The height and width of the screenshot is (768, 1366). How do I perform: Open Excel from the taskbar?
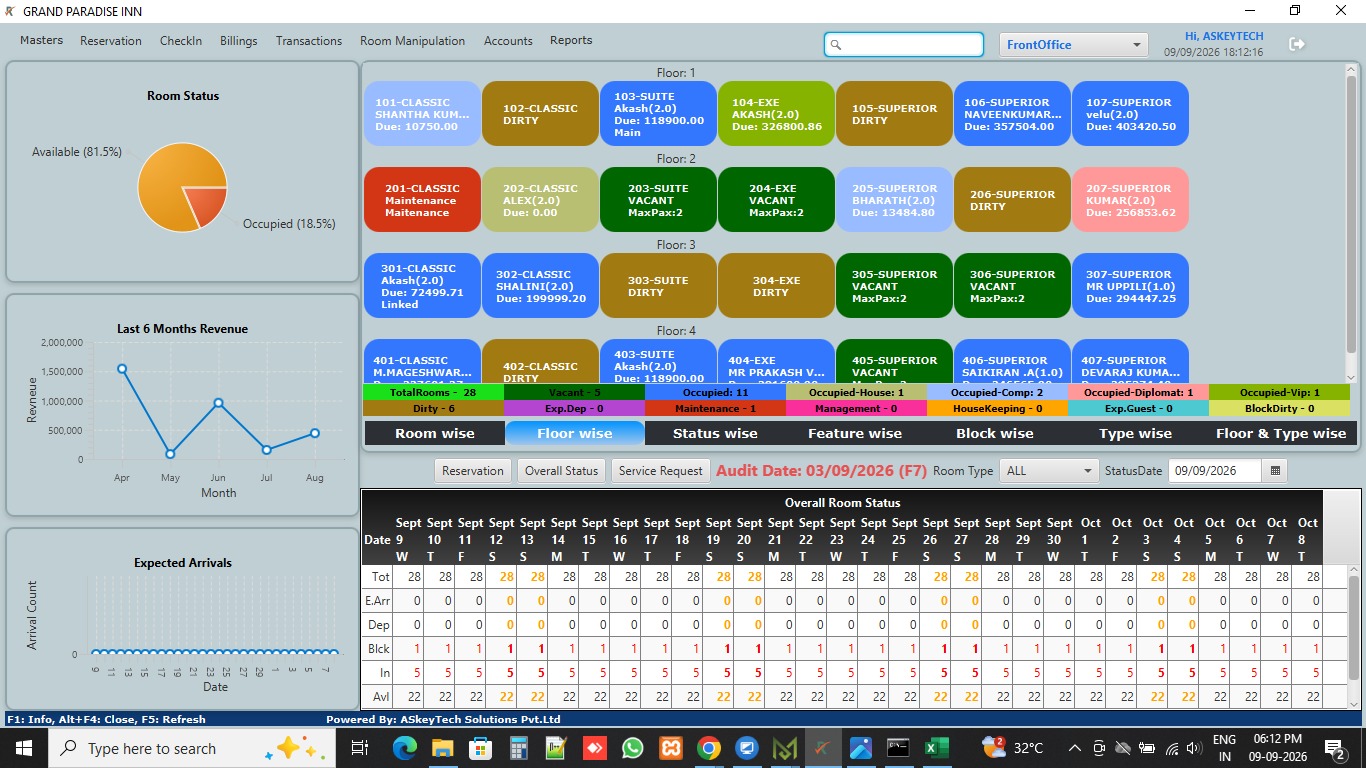[x=937, y=748]
